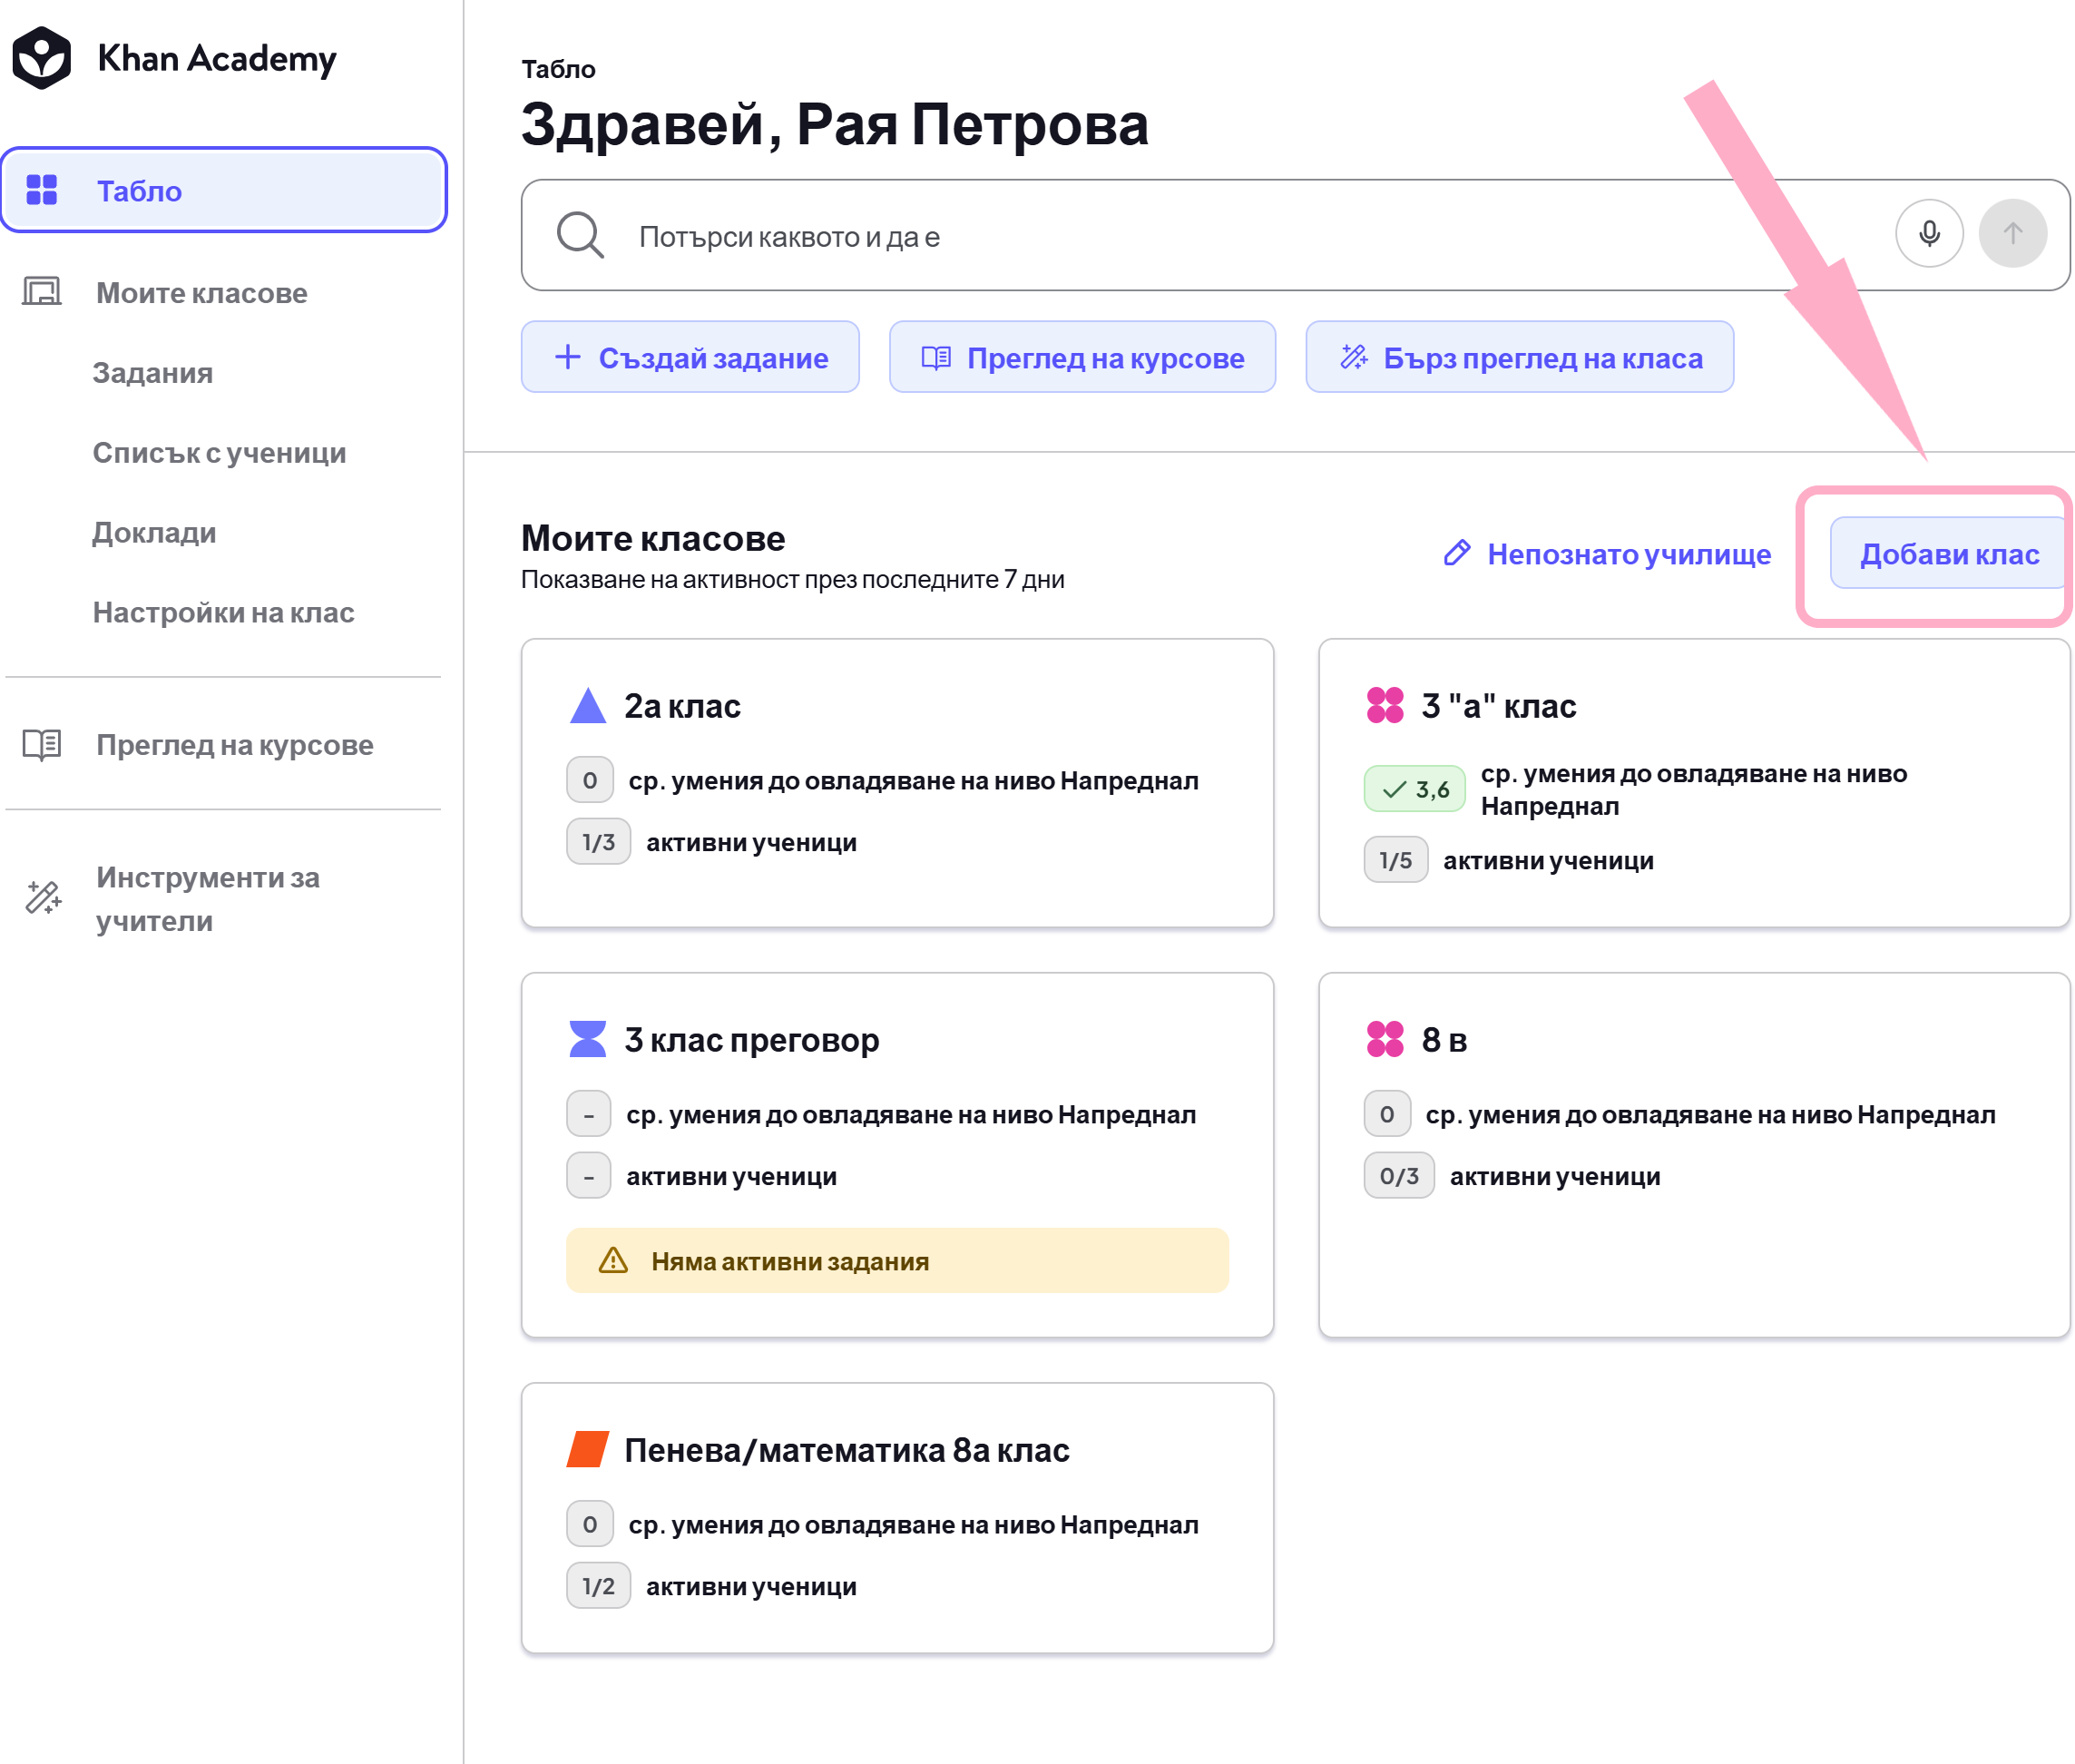
Task: Click the book icon in the Преглед на курсове button
Action: pos(936,358)
